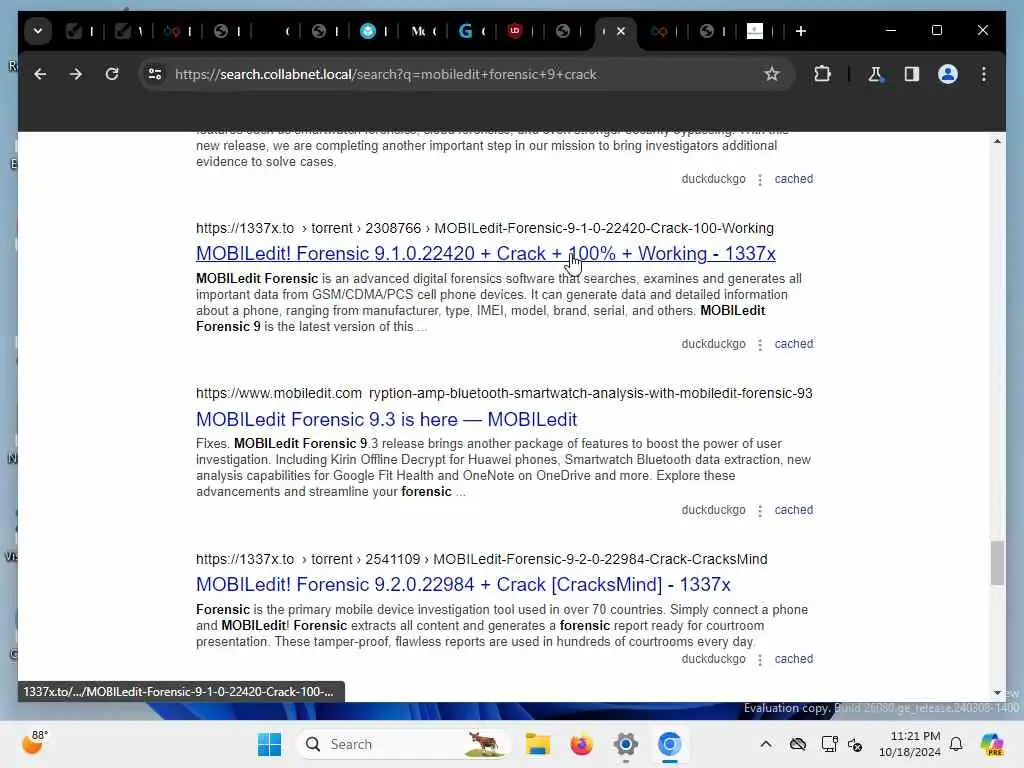
Task: Click the taskbar Search box
Action: pos(402,744)
